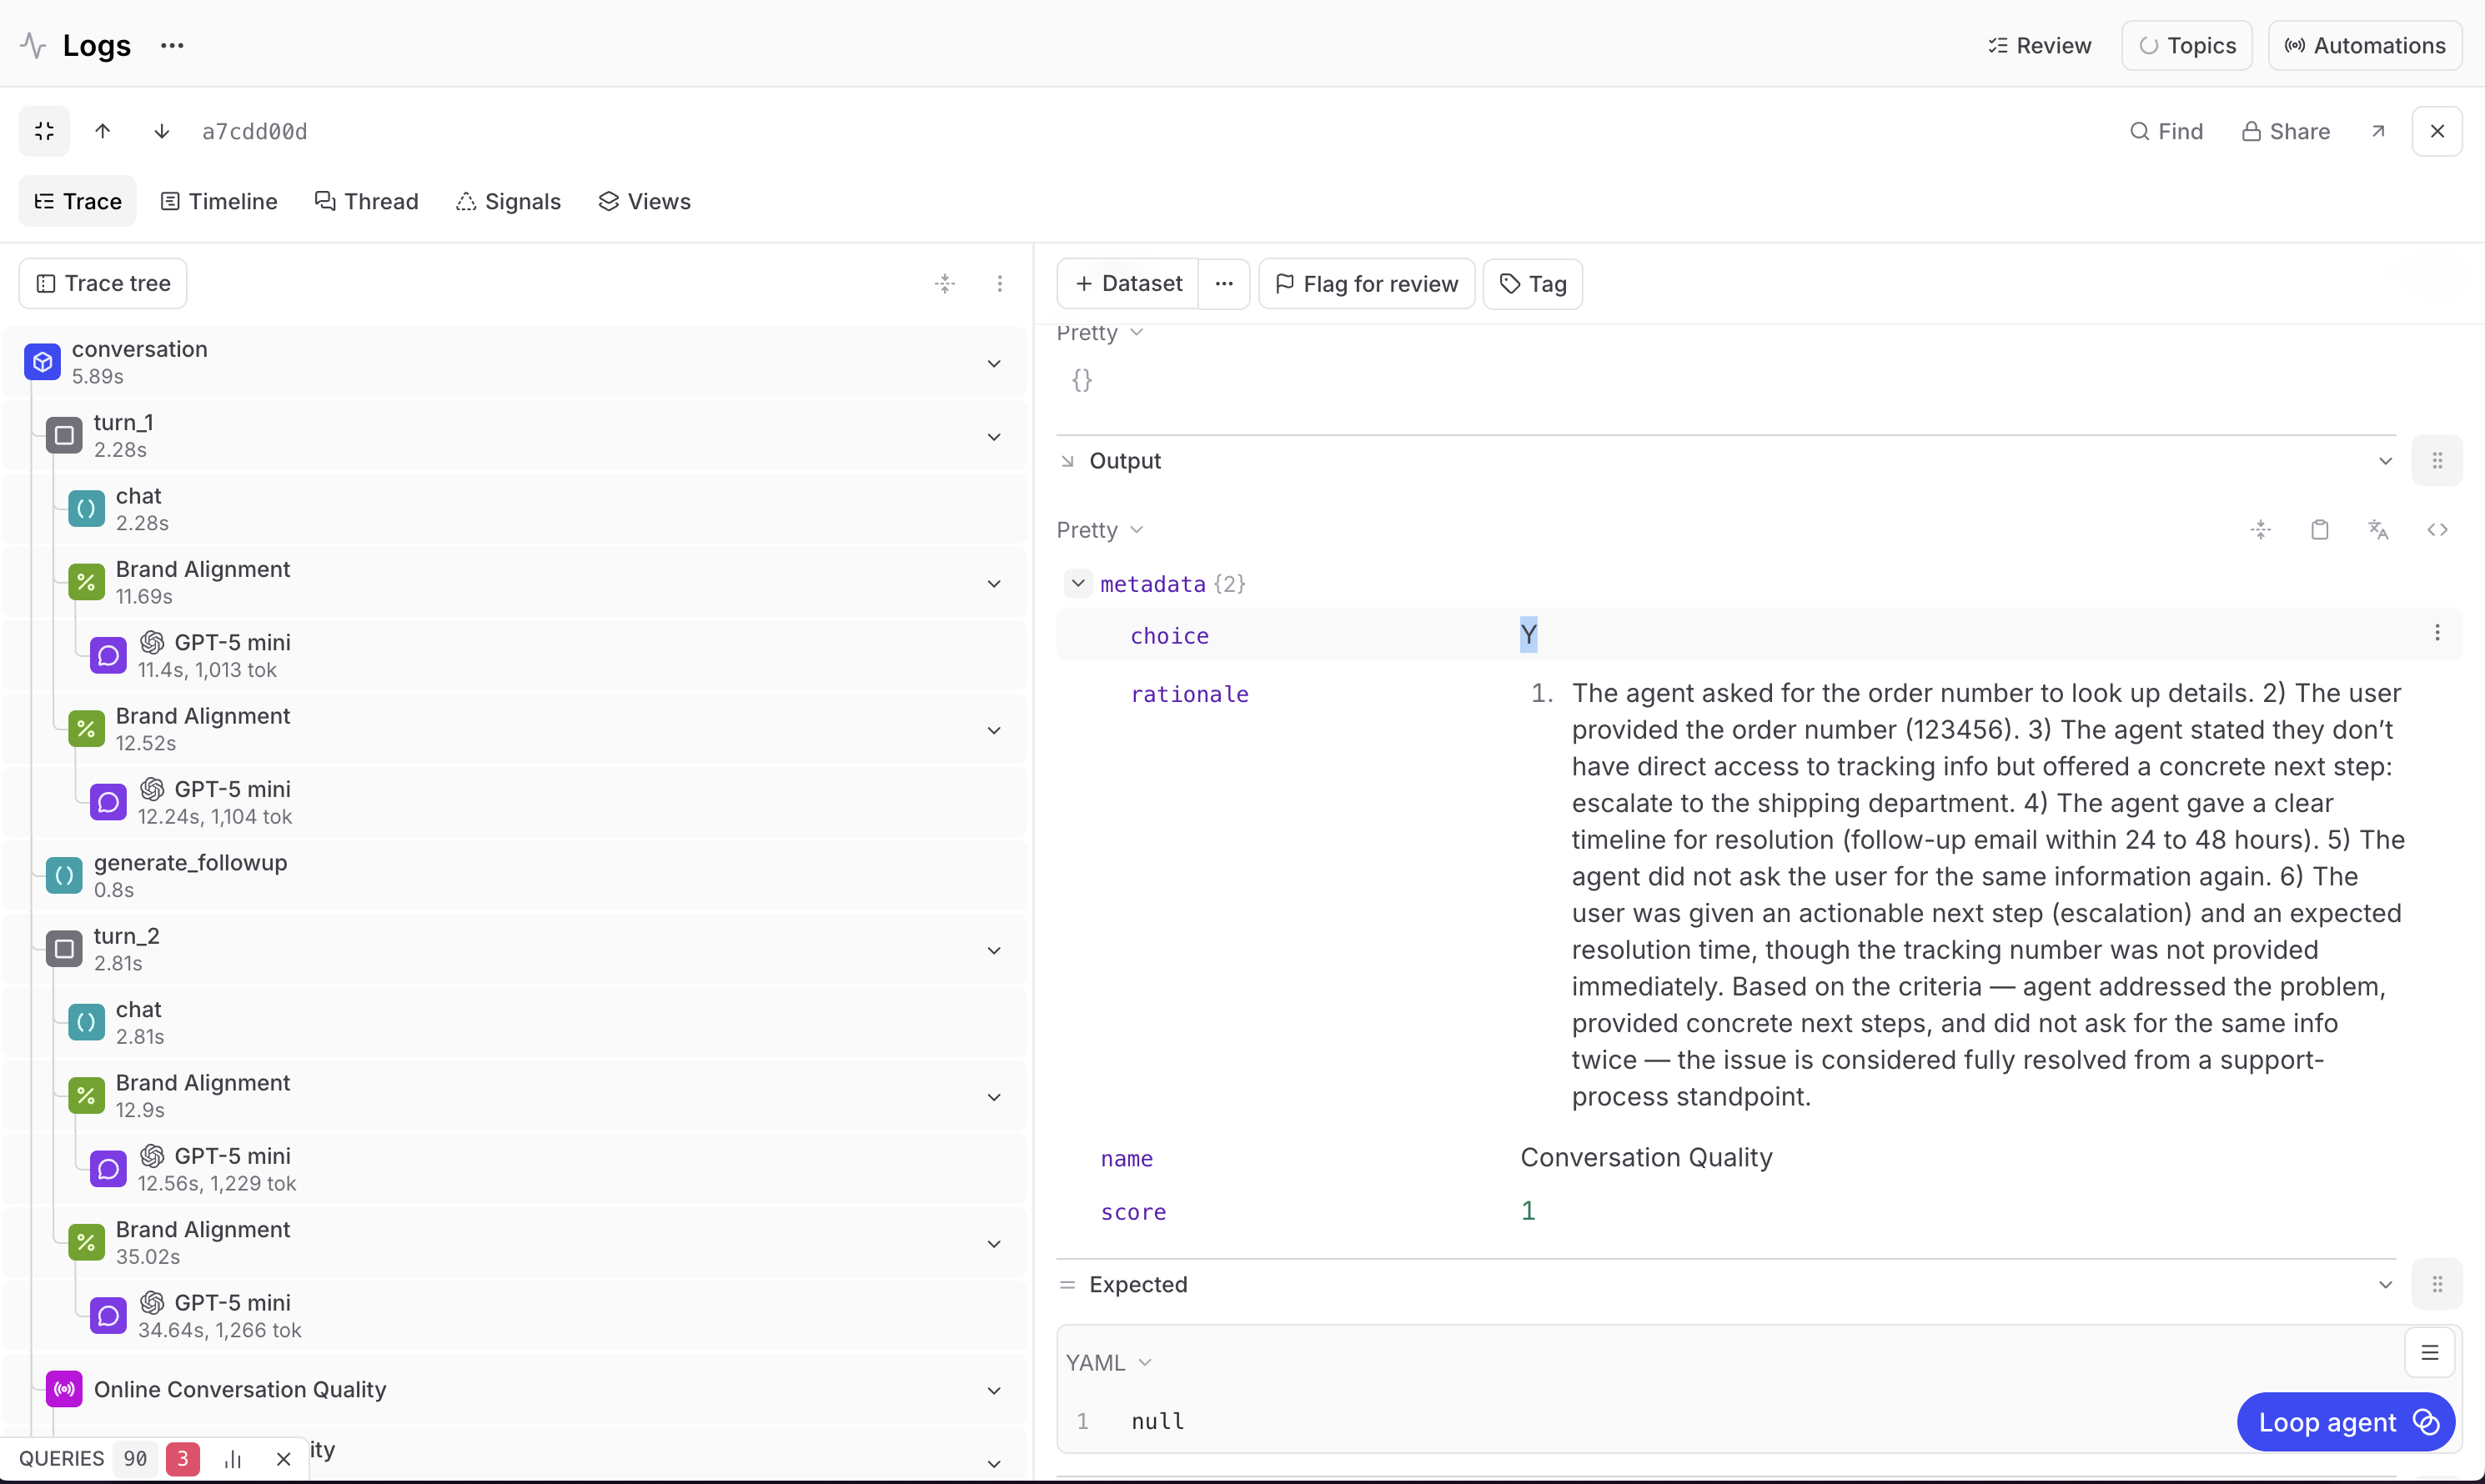This screenshot has width=2485, height=1484.
Task: Flag this span for review
Action: coord(1367,284)
